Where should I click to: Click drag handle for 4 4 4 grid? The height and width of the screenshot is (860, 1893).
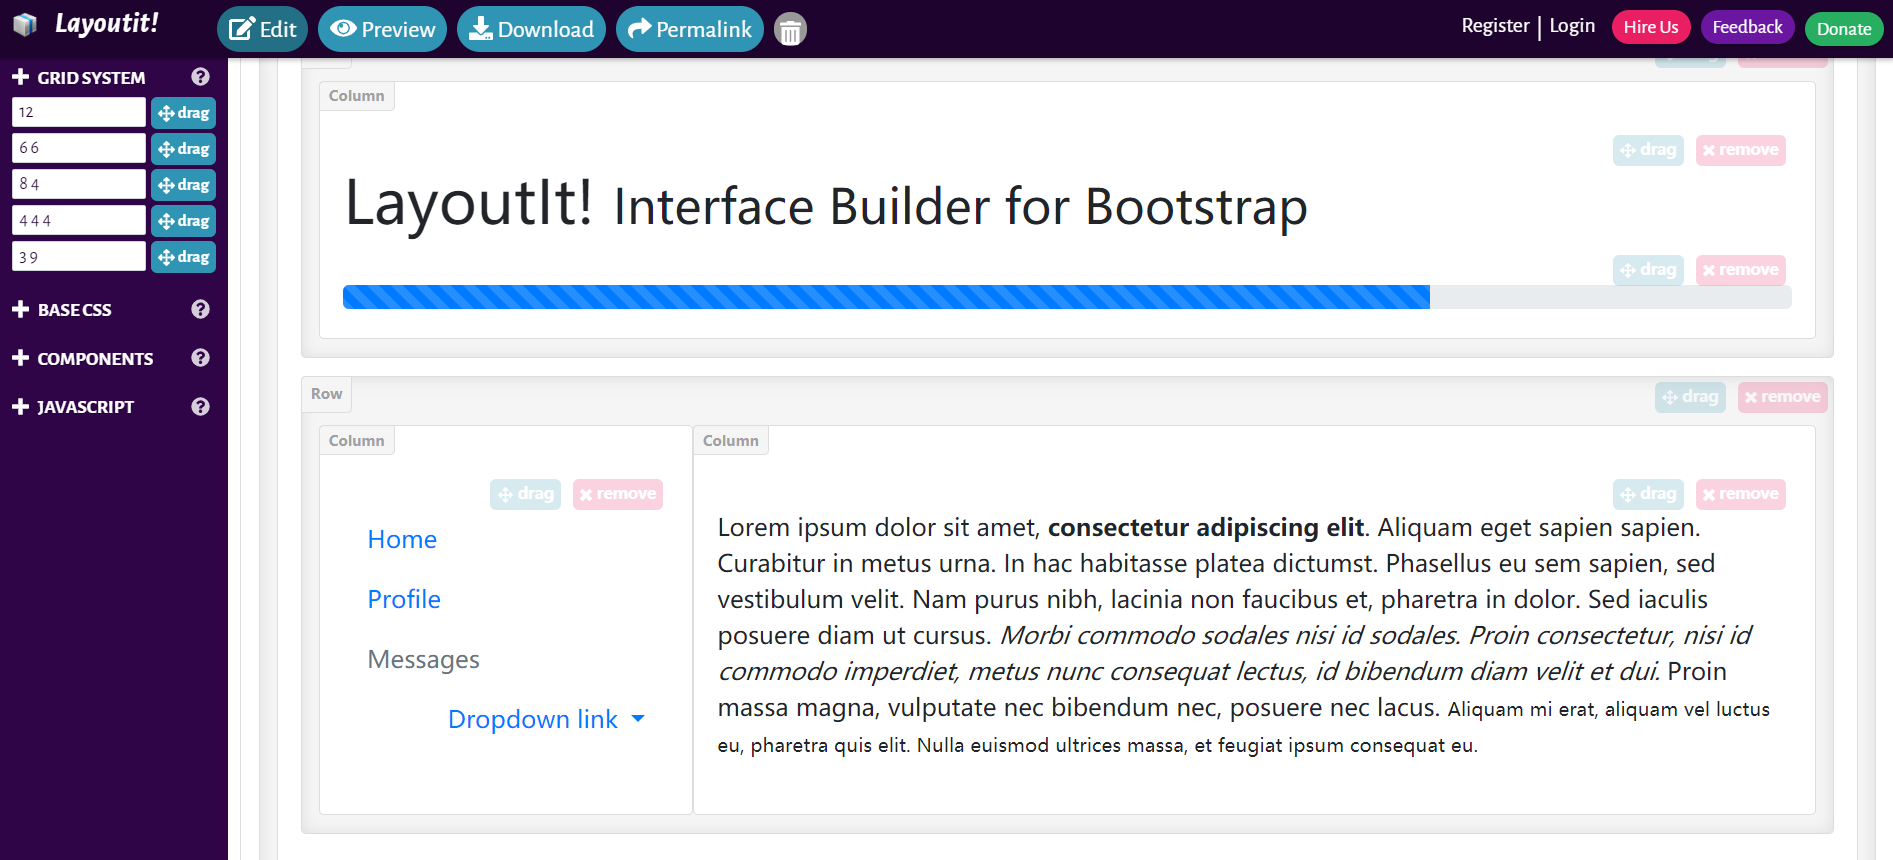[x=184, y=221]
